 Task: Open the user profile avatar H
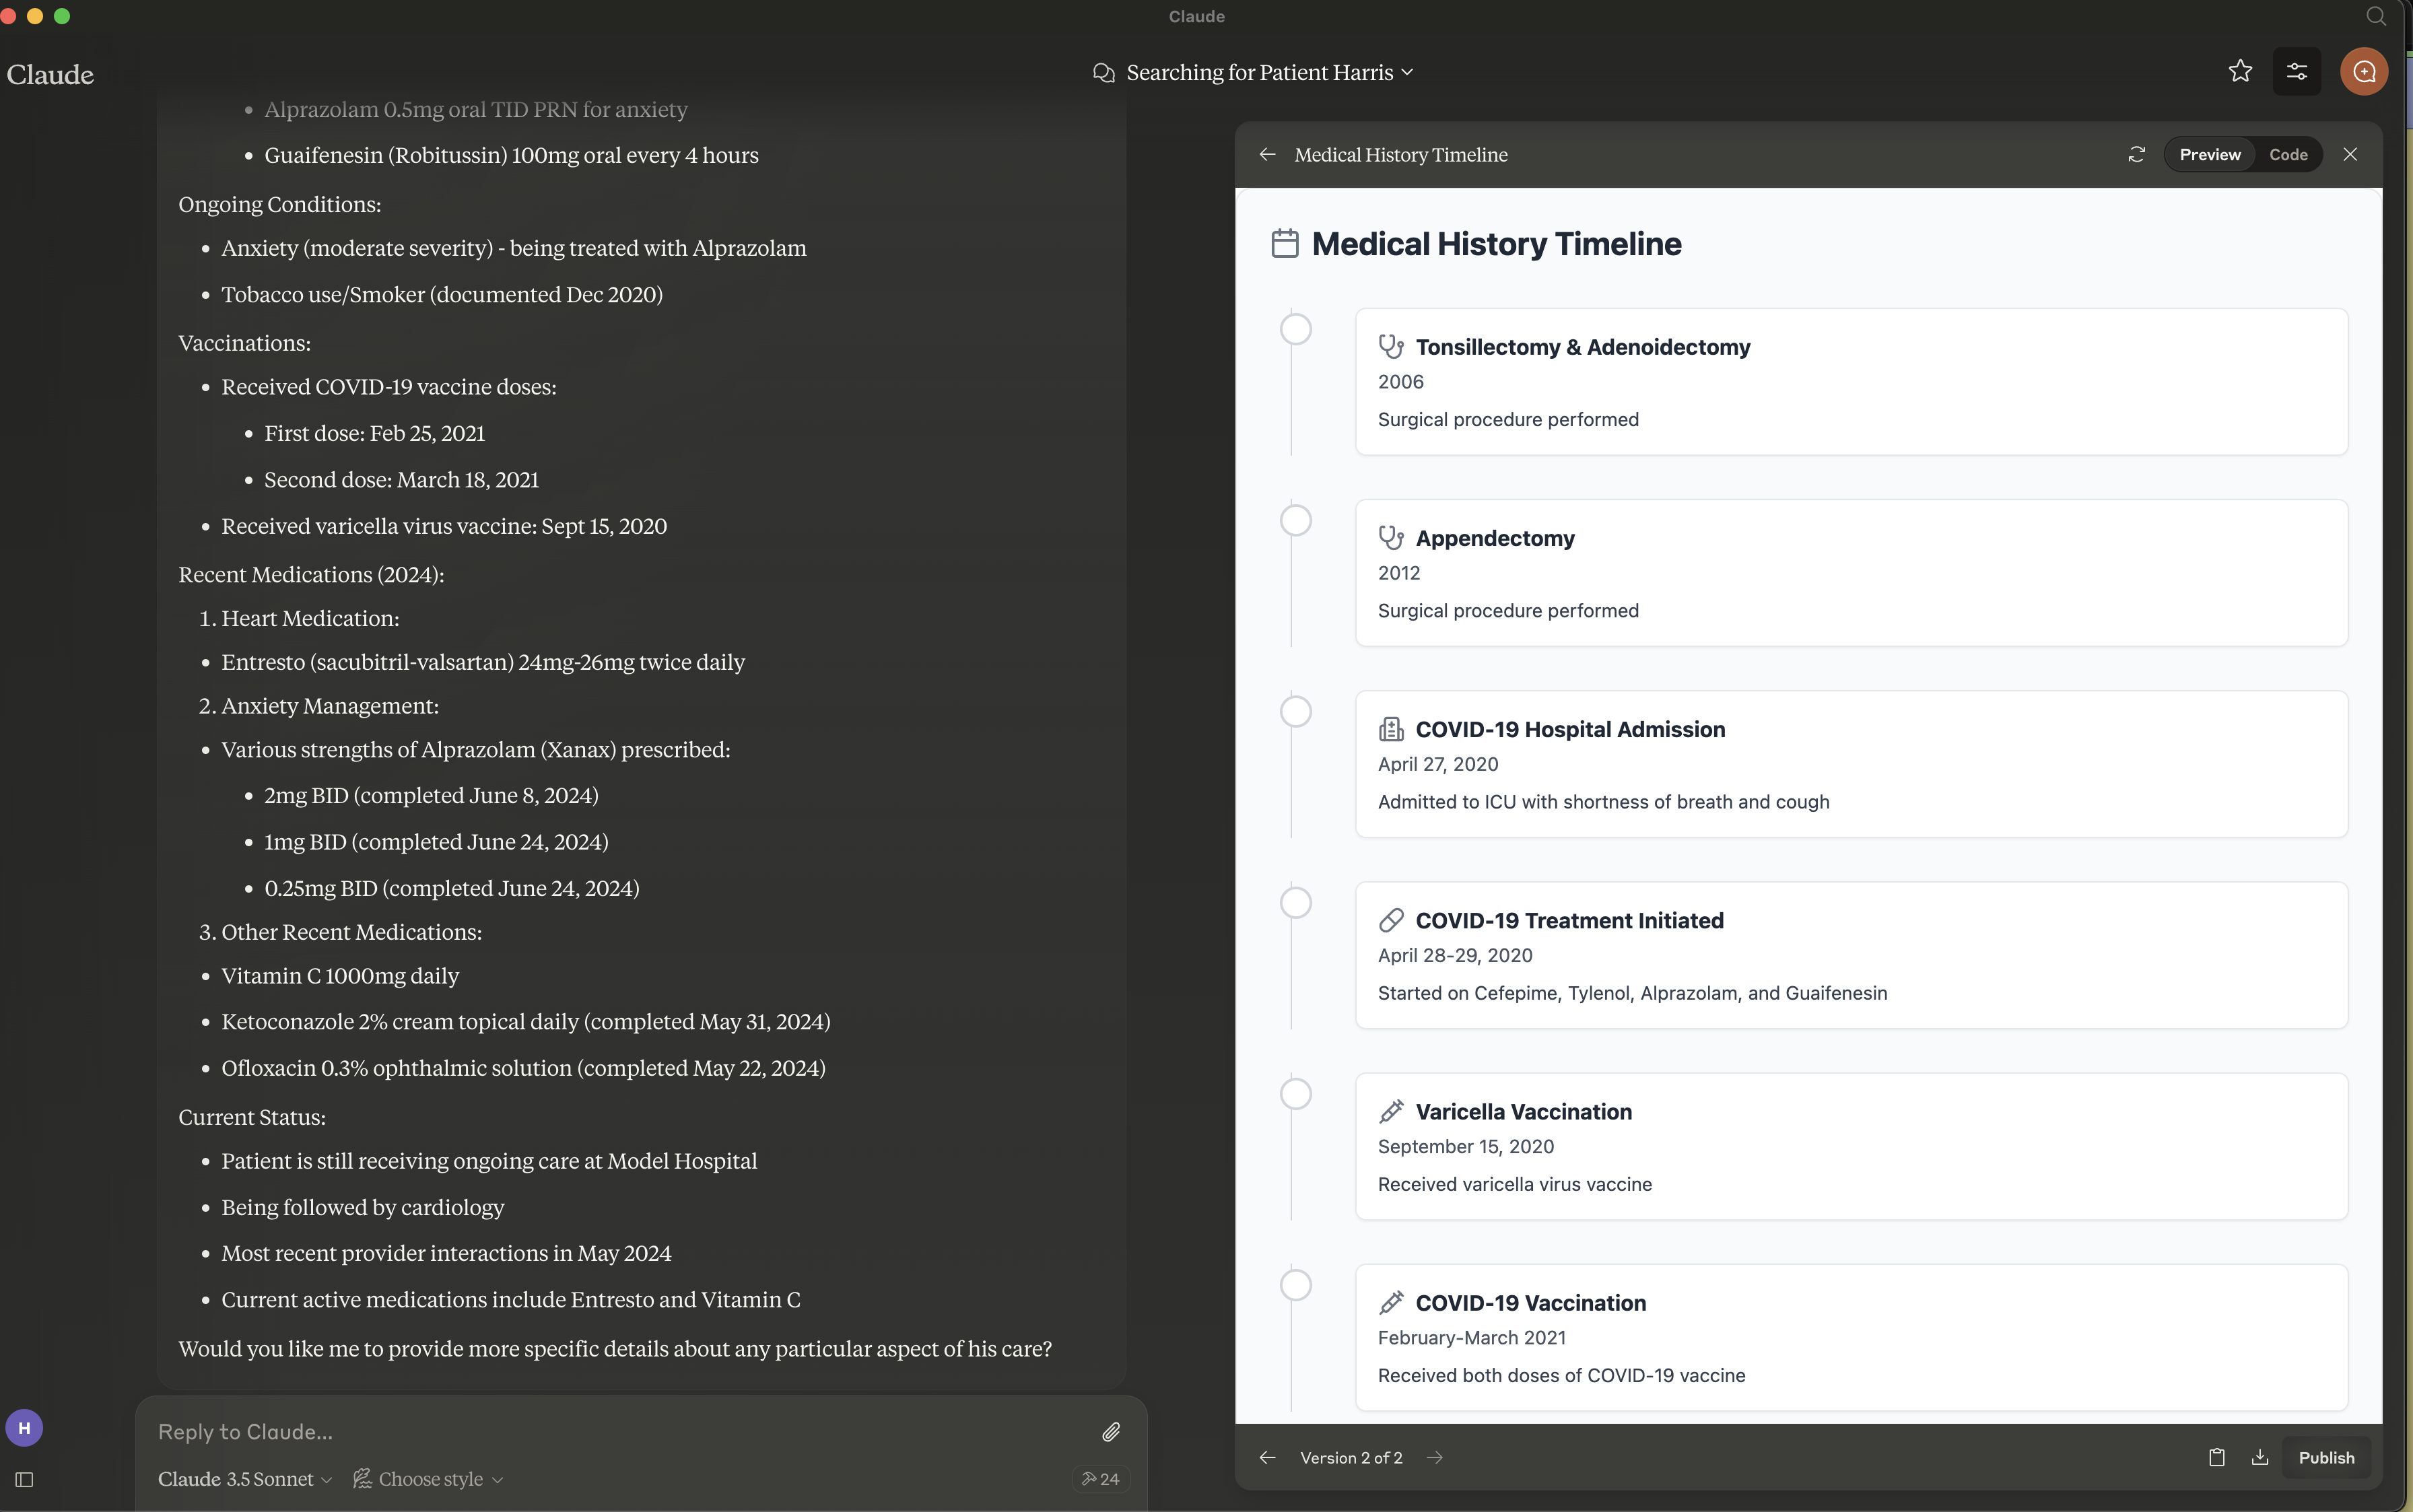25,1428
